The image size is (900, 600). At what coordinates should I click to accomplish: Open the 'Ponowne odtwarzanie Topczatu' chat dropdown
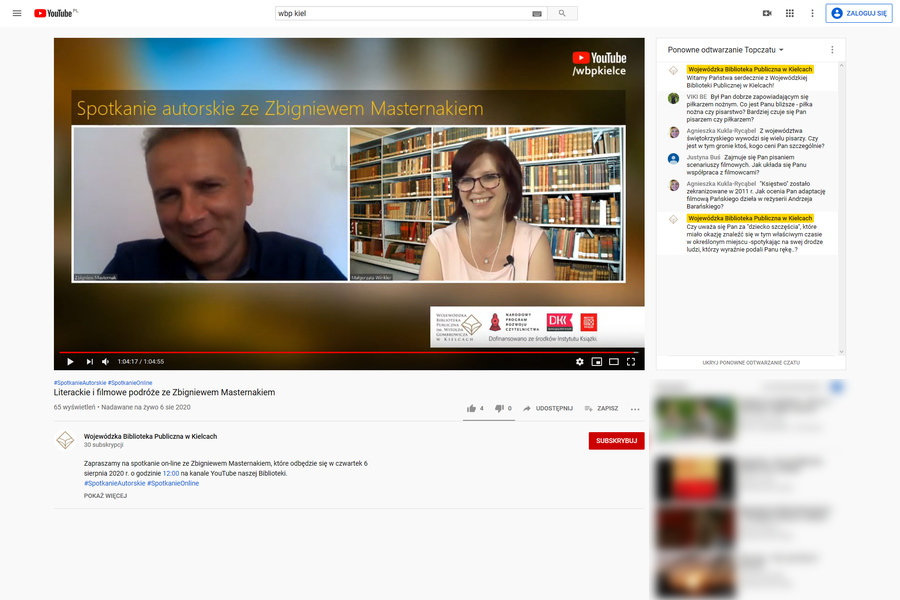(x=726, y=50)
